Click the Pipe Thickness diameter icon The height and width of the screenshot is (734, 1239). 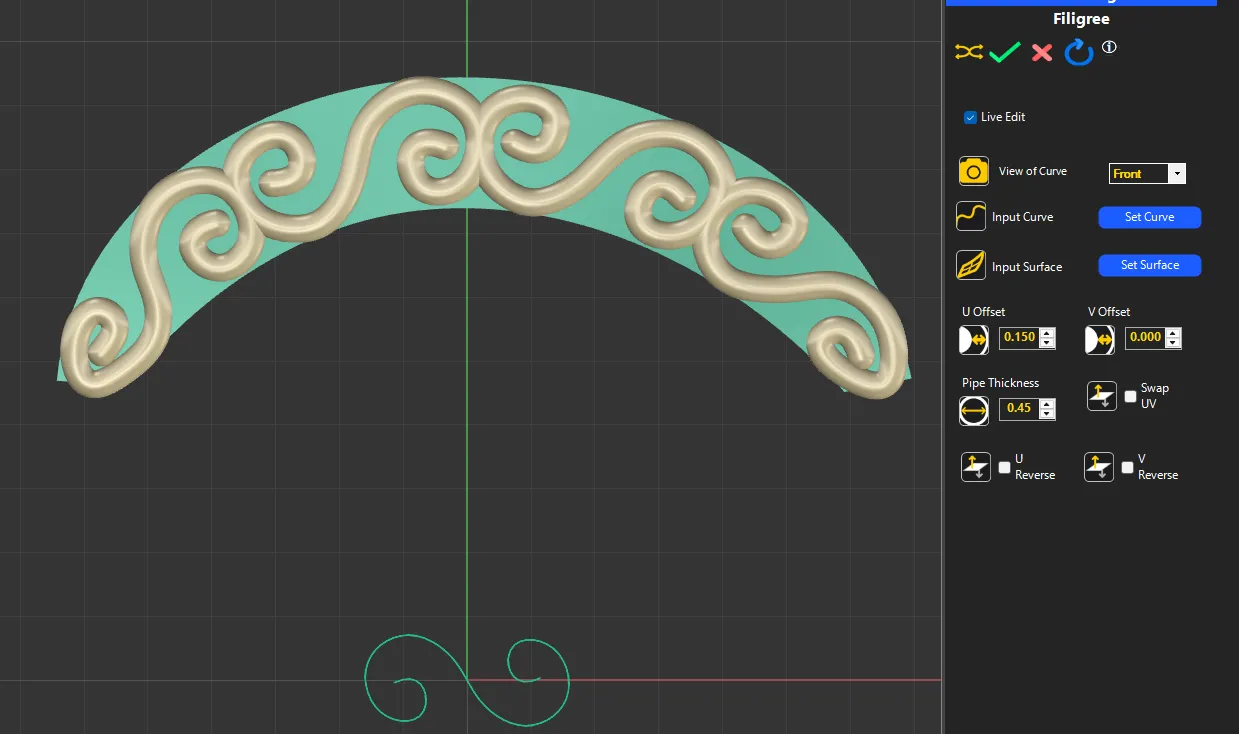coord(974,409)
